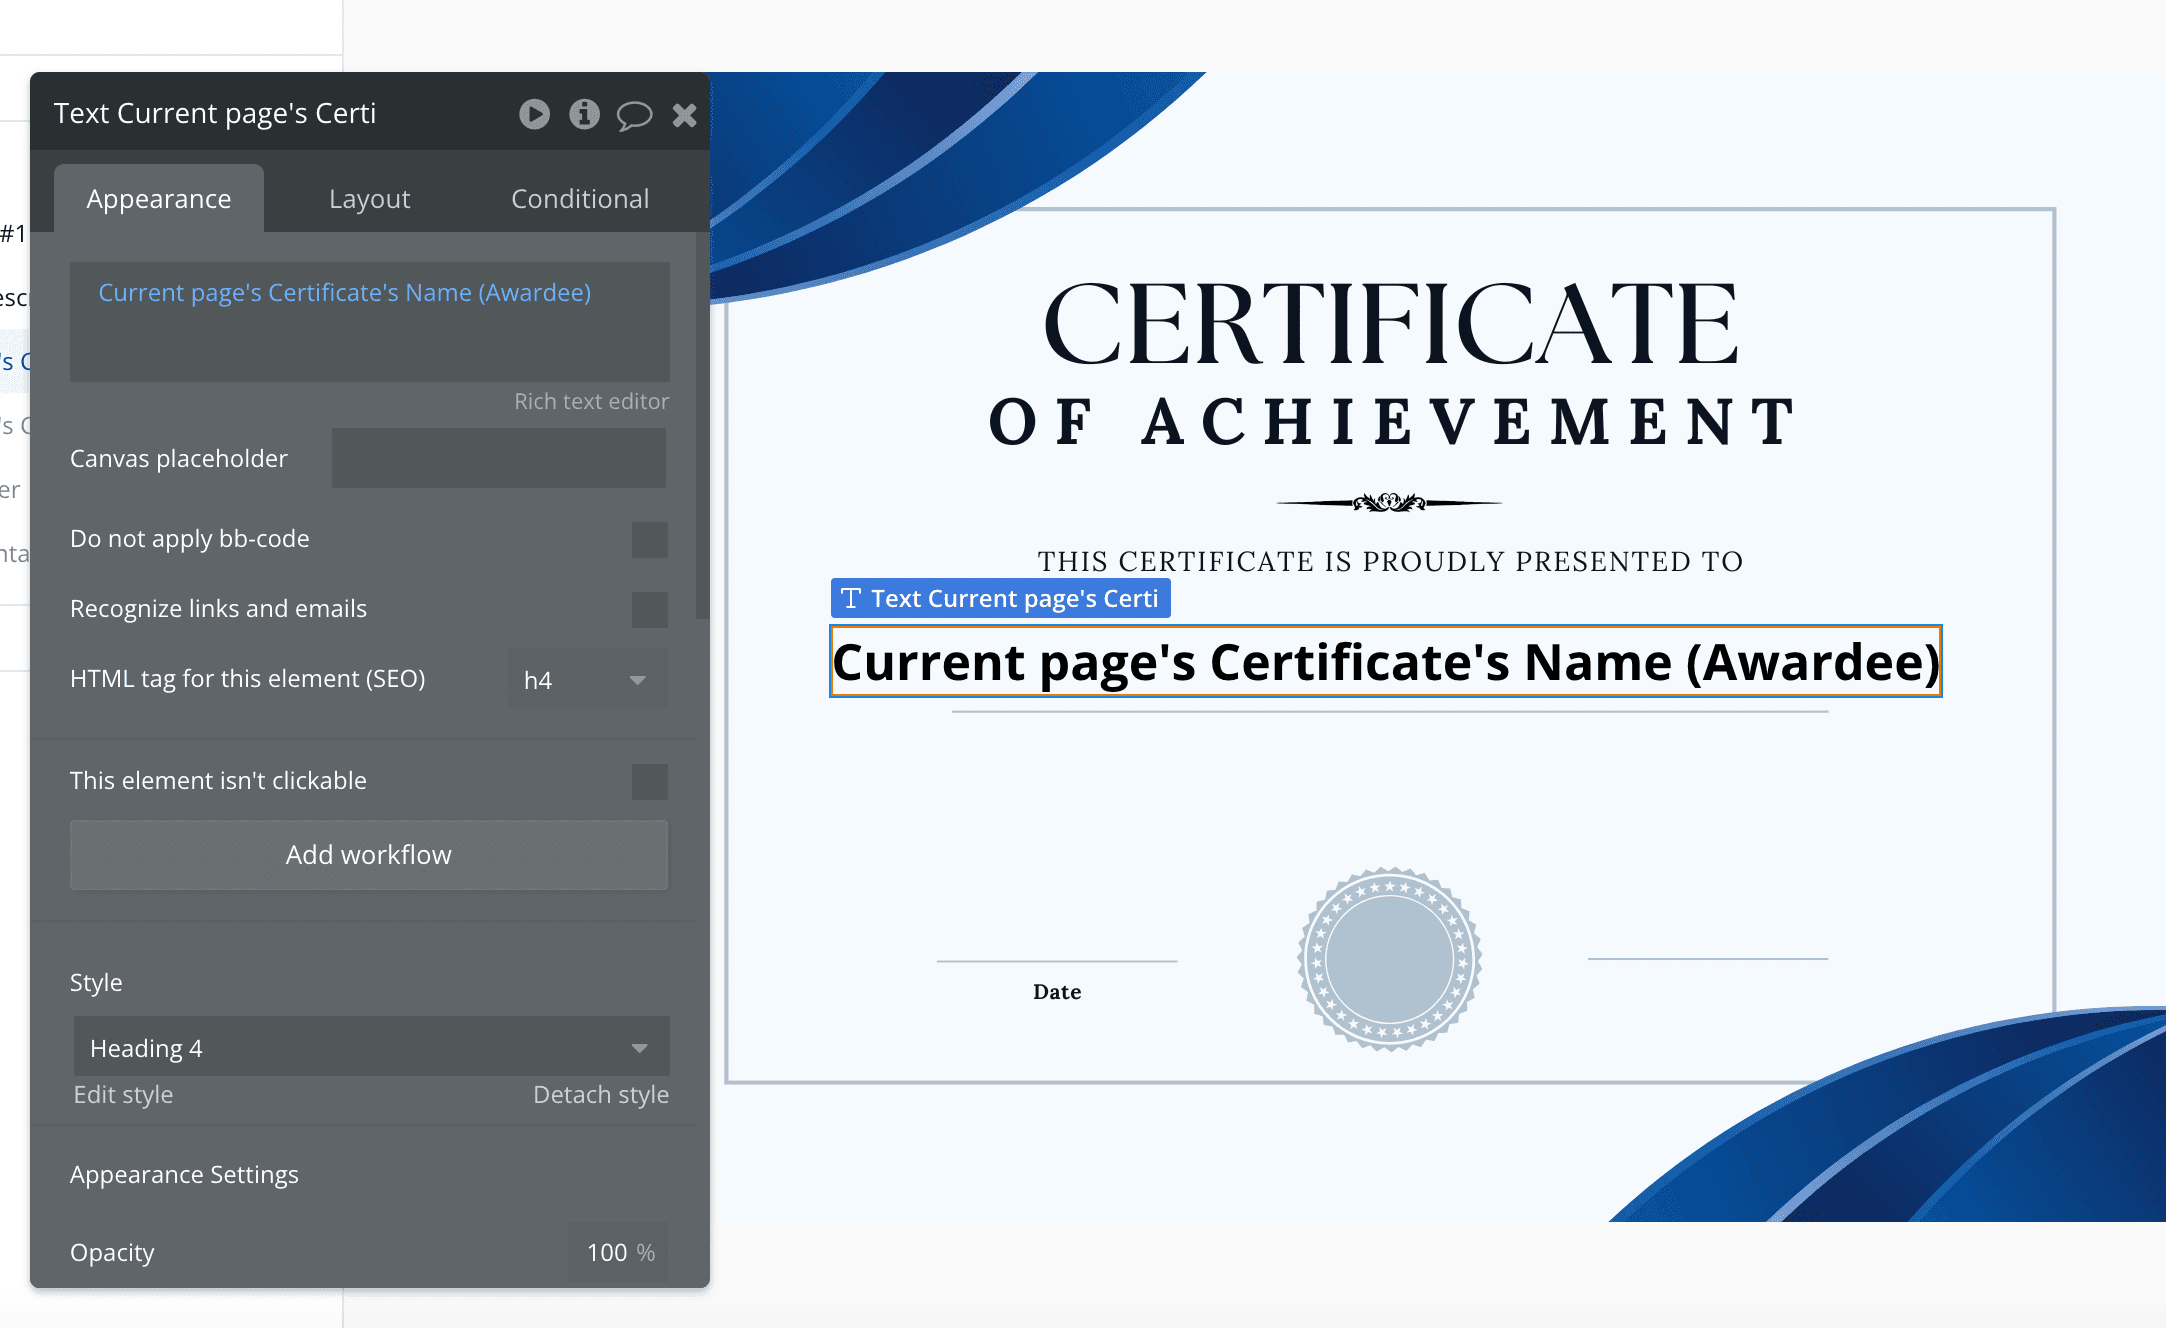Click the Rich text editor link
This screenshot has height=1328, width=2166.
point(591,401)
